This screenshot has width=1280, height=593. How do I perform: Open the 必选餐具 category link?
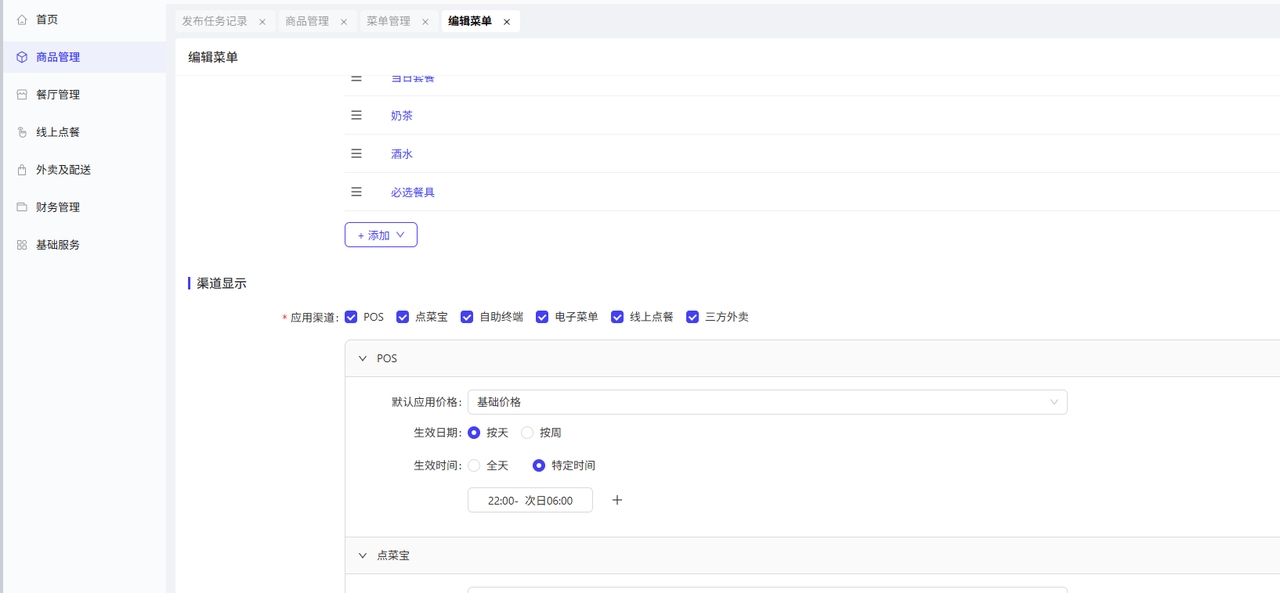[412, 192]
